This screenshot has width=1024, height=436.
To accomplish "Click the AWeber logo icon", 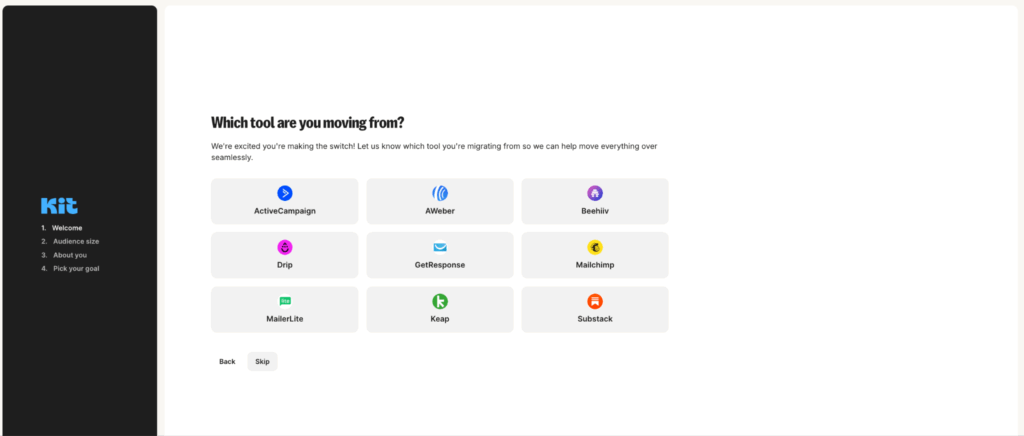I will (x=440, y=193).
